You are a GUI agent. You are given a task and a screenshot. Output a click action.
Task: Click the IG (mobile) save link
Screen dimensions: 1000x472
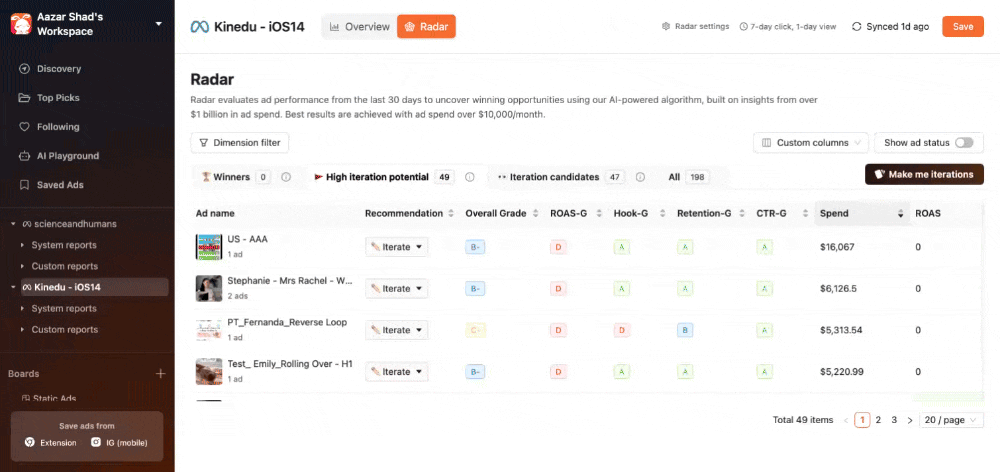[119, 442]
